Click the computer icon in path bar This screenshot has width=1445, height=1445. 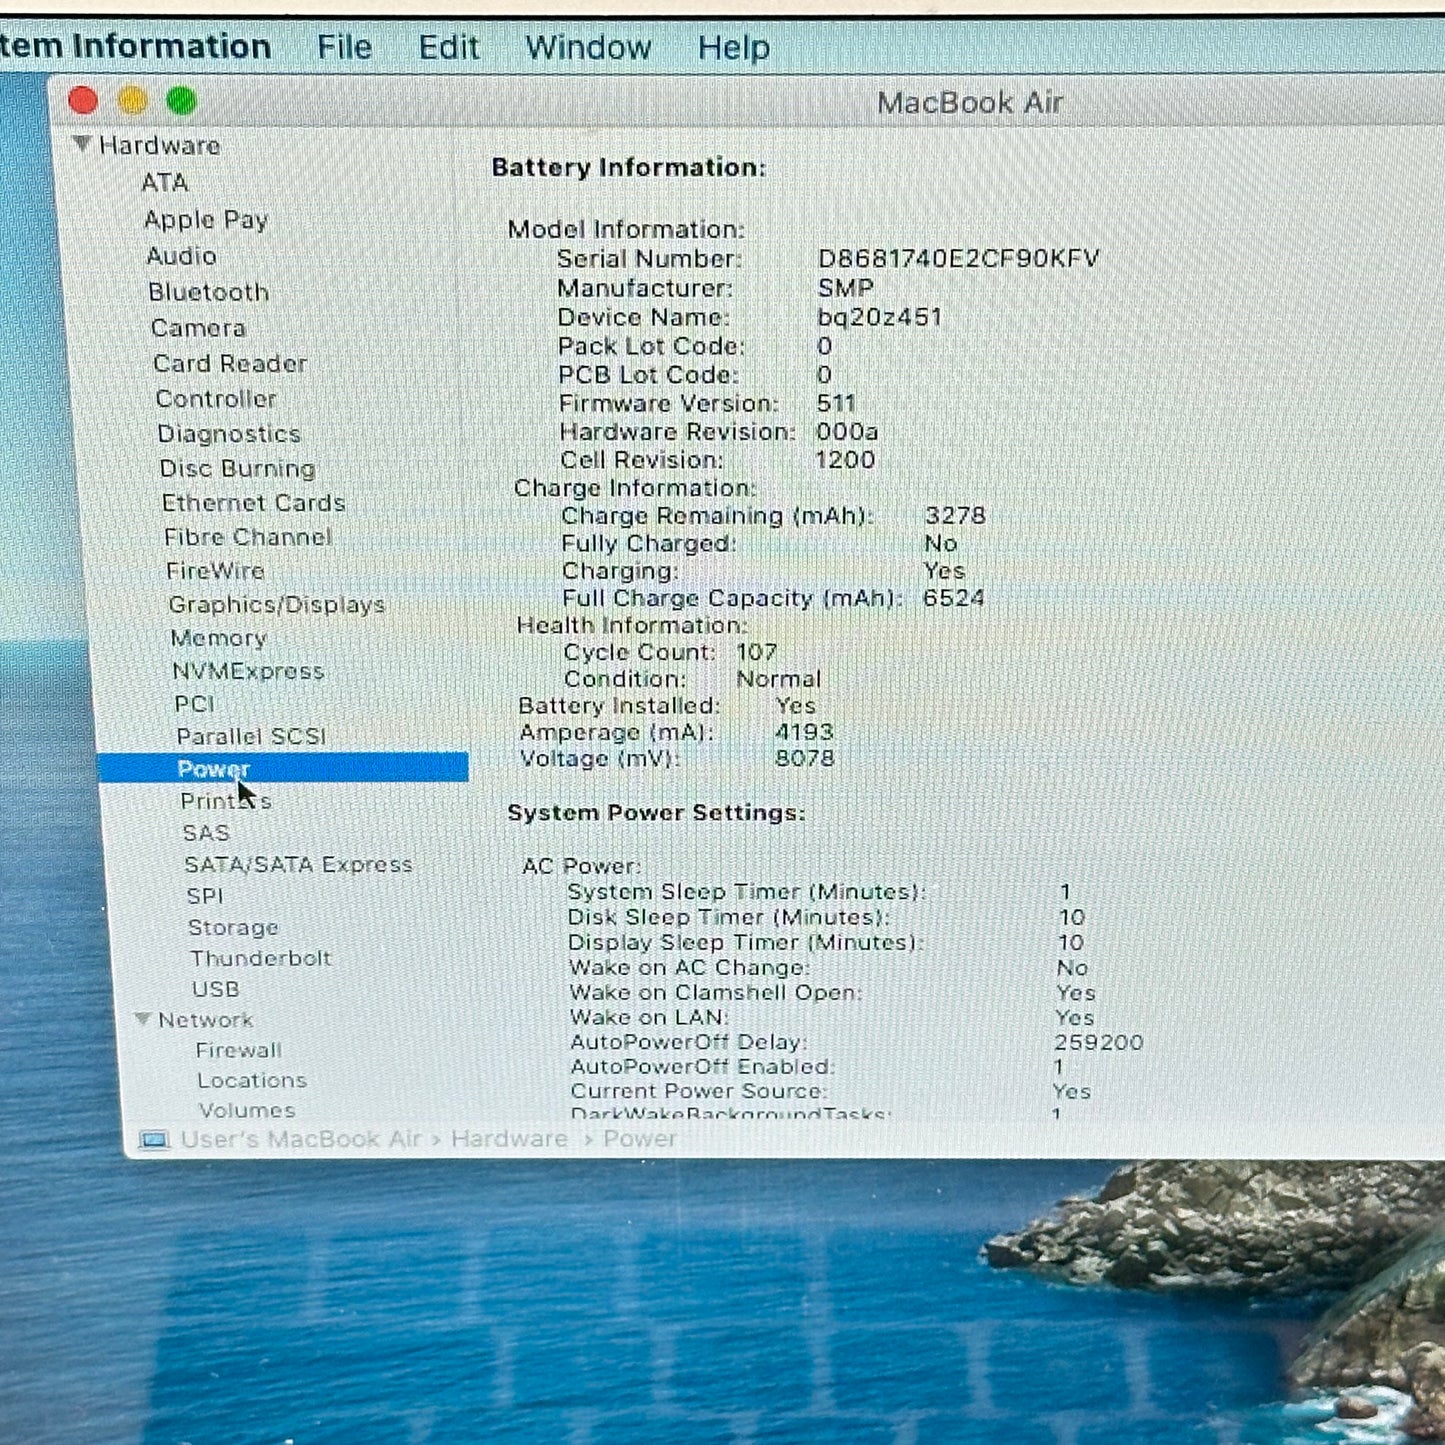point(154,1140)
